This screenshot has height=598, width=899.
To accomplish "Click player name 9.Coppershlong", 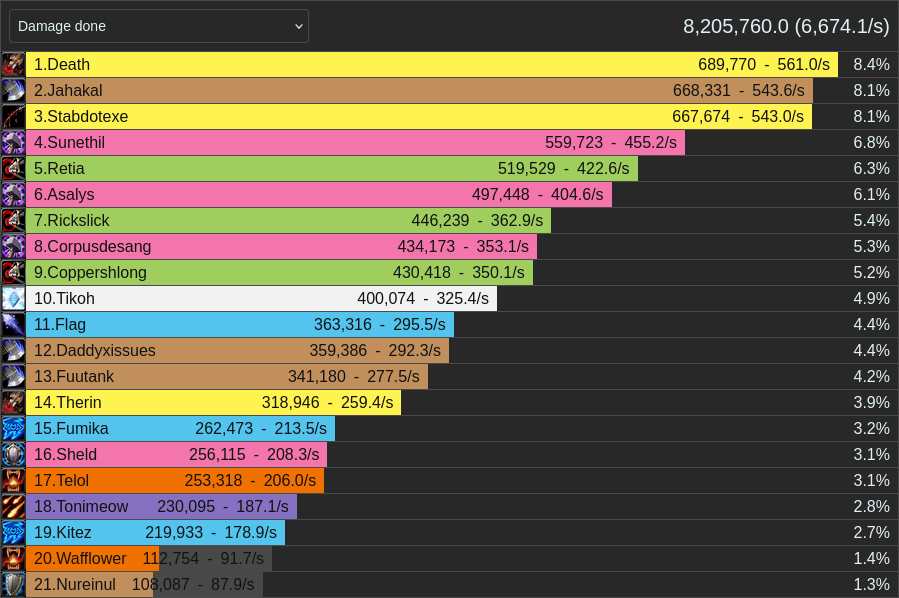I will point(90,272).
